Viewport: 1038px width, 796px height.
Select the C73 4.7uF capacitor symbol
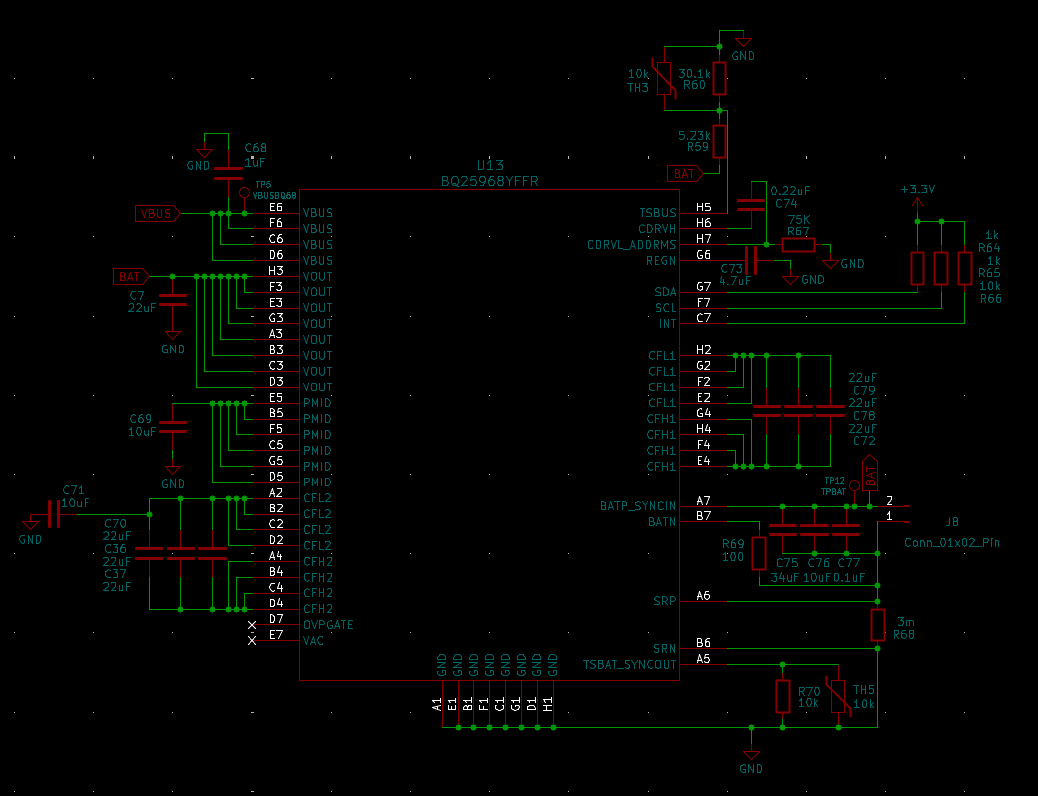751,260
